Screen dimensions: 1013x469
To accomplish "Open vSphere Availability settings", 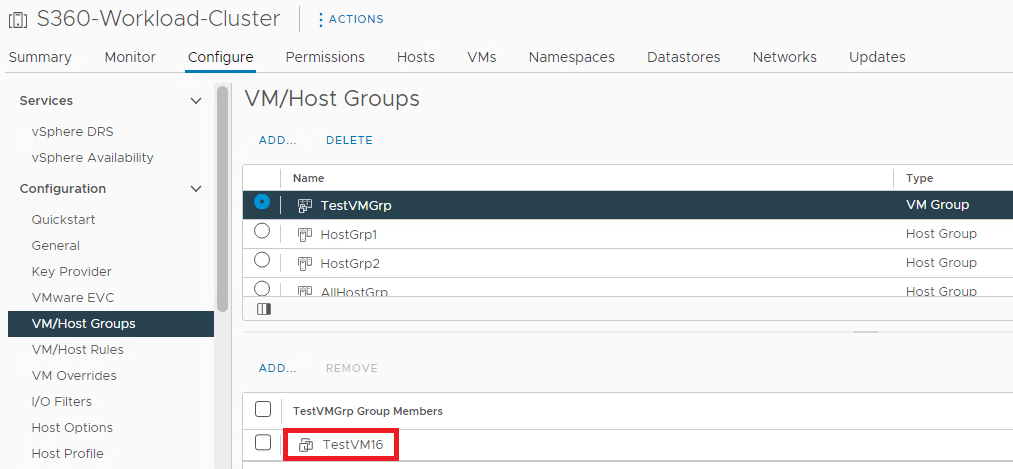I will coord(92,158).
